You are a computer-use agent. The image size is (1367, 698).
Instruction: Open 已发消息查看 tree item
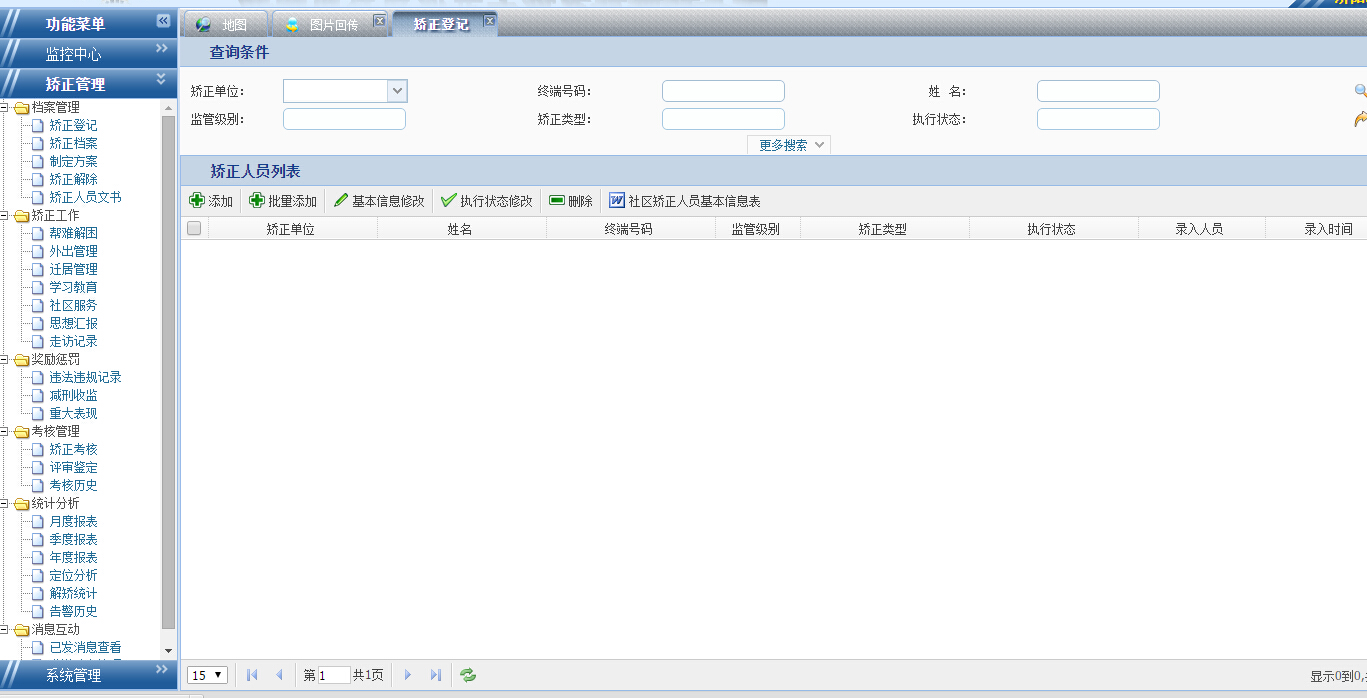point(85,647)
